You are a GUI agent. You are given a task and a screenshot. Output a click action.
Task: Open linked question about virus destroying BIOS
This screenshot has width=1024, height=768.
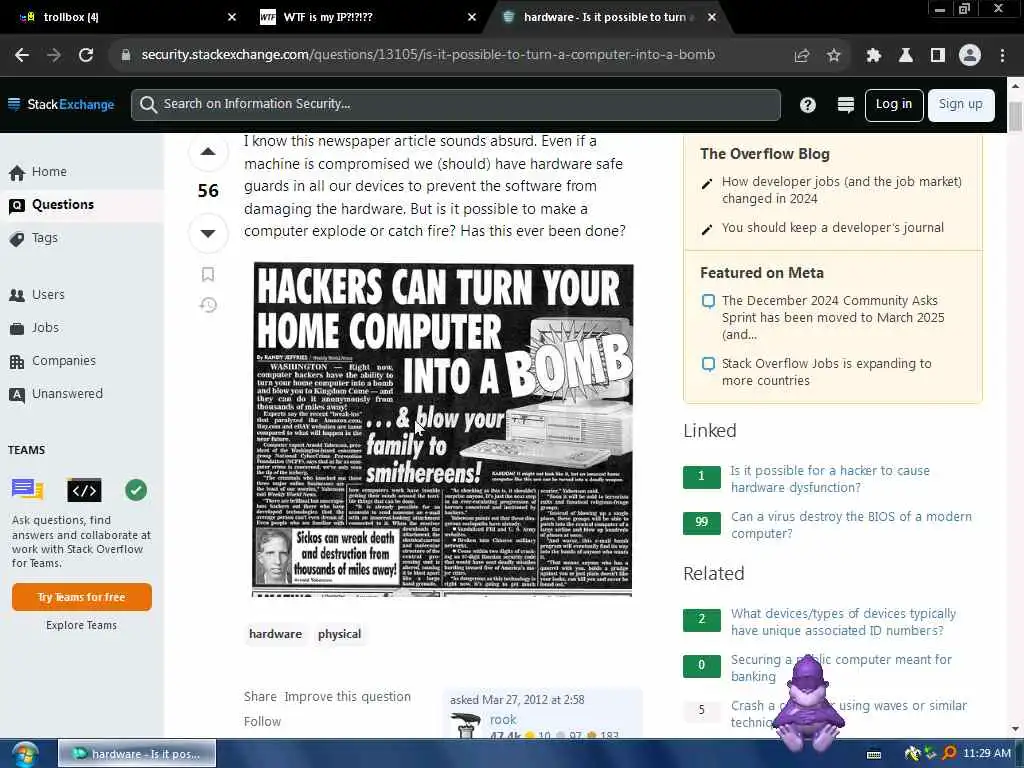coord(851,525)
